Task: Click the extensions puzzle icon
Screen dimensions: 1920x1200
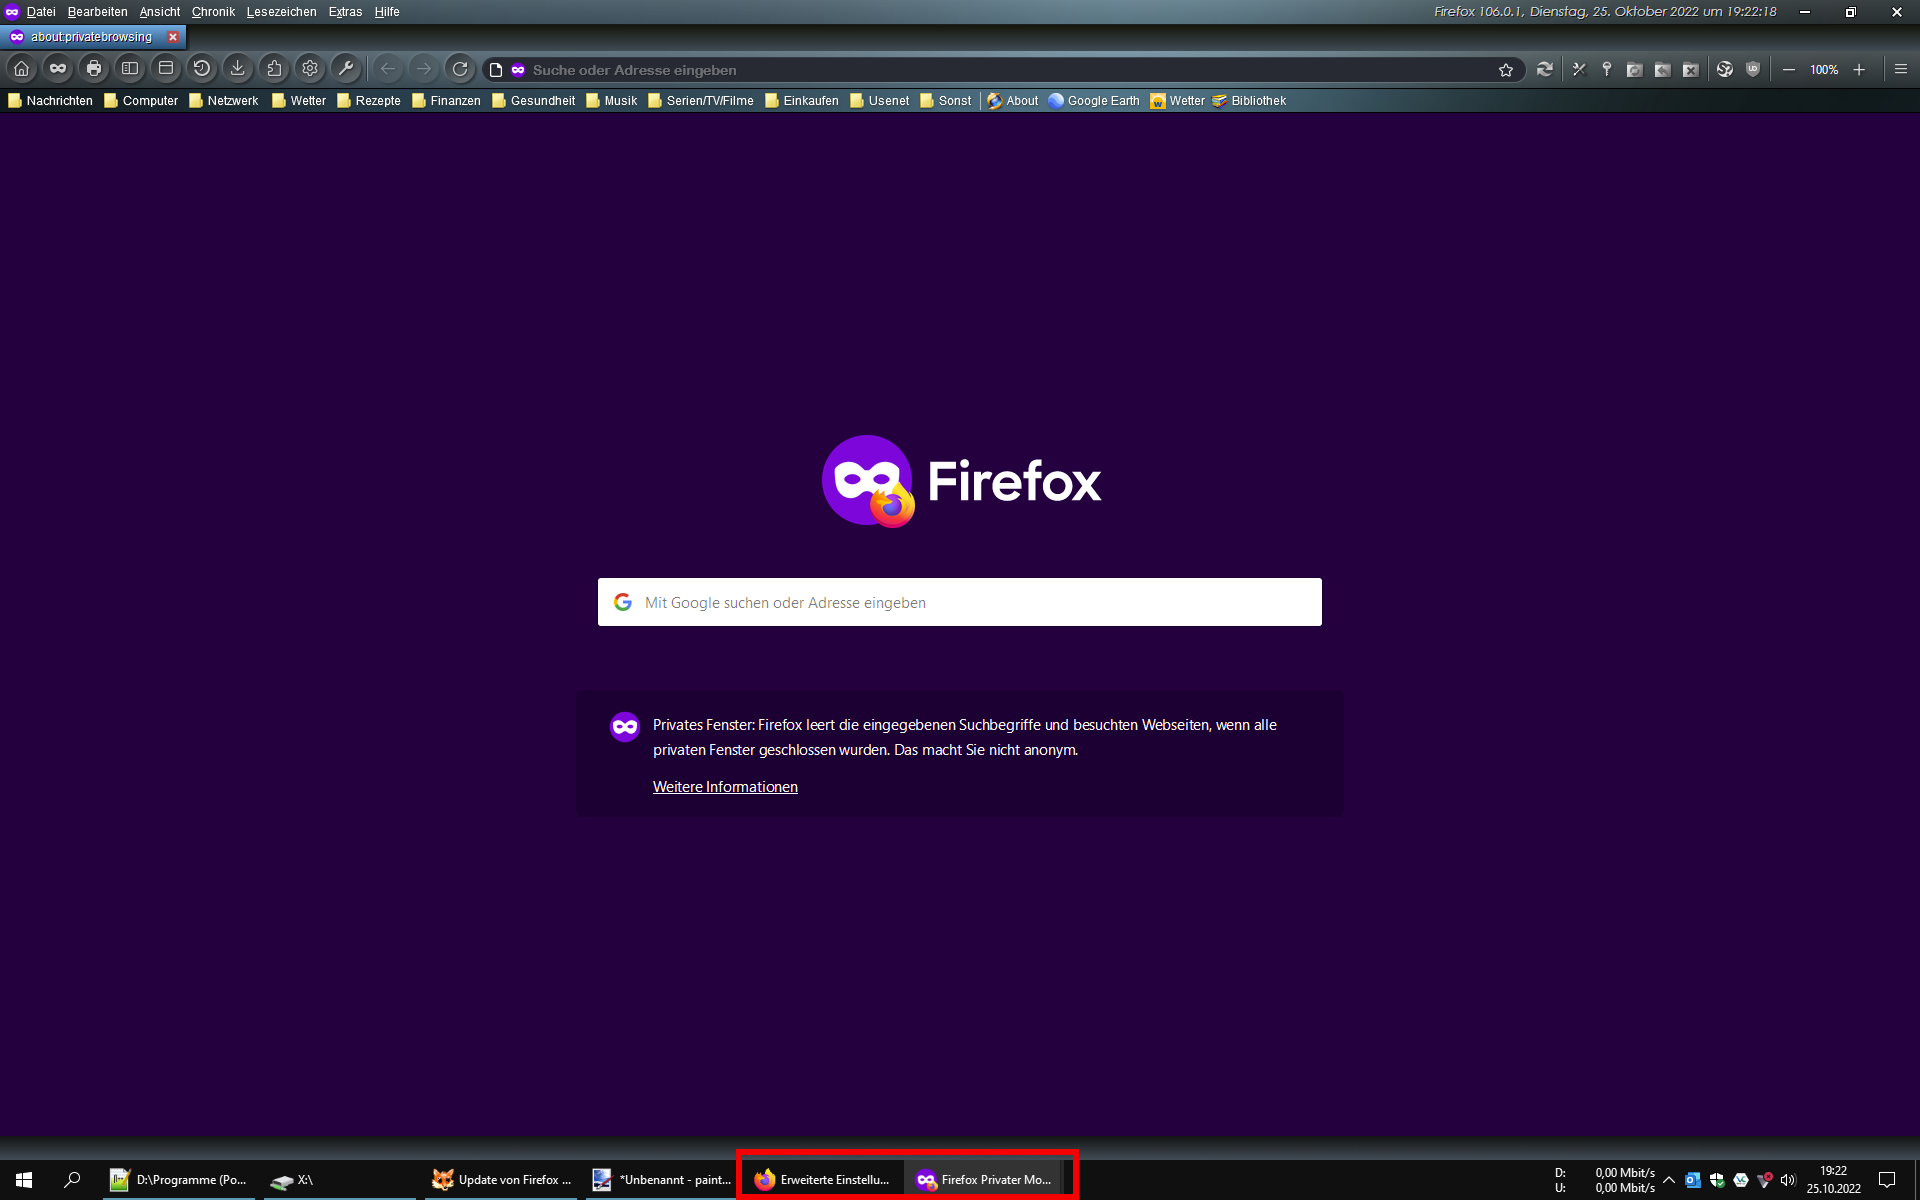Action: pos(273,69)
